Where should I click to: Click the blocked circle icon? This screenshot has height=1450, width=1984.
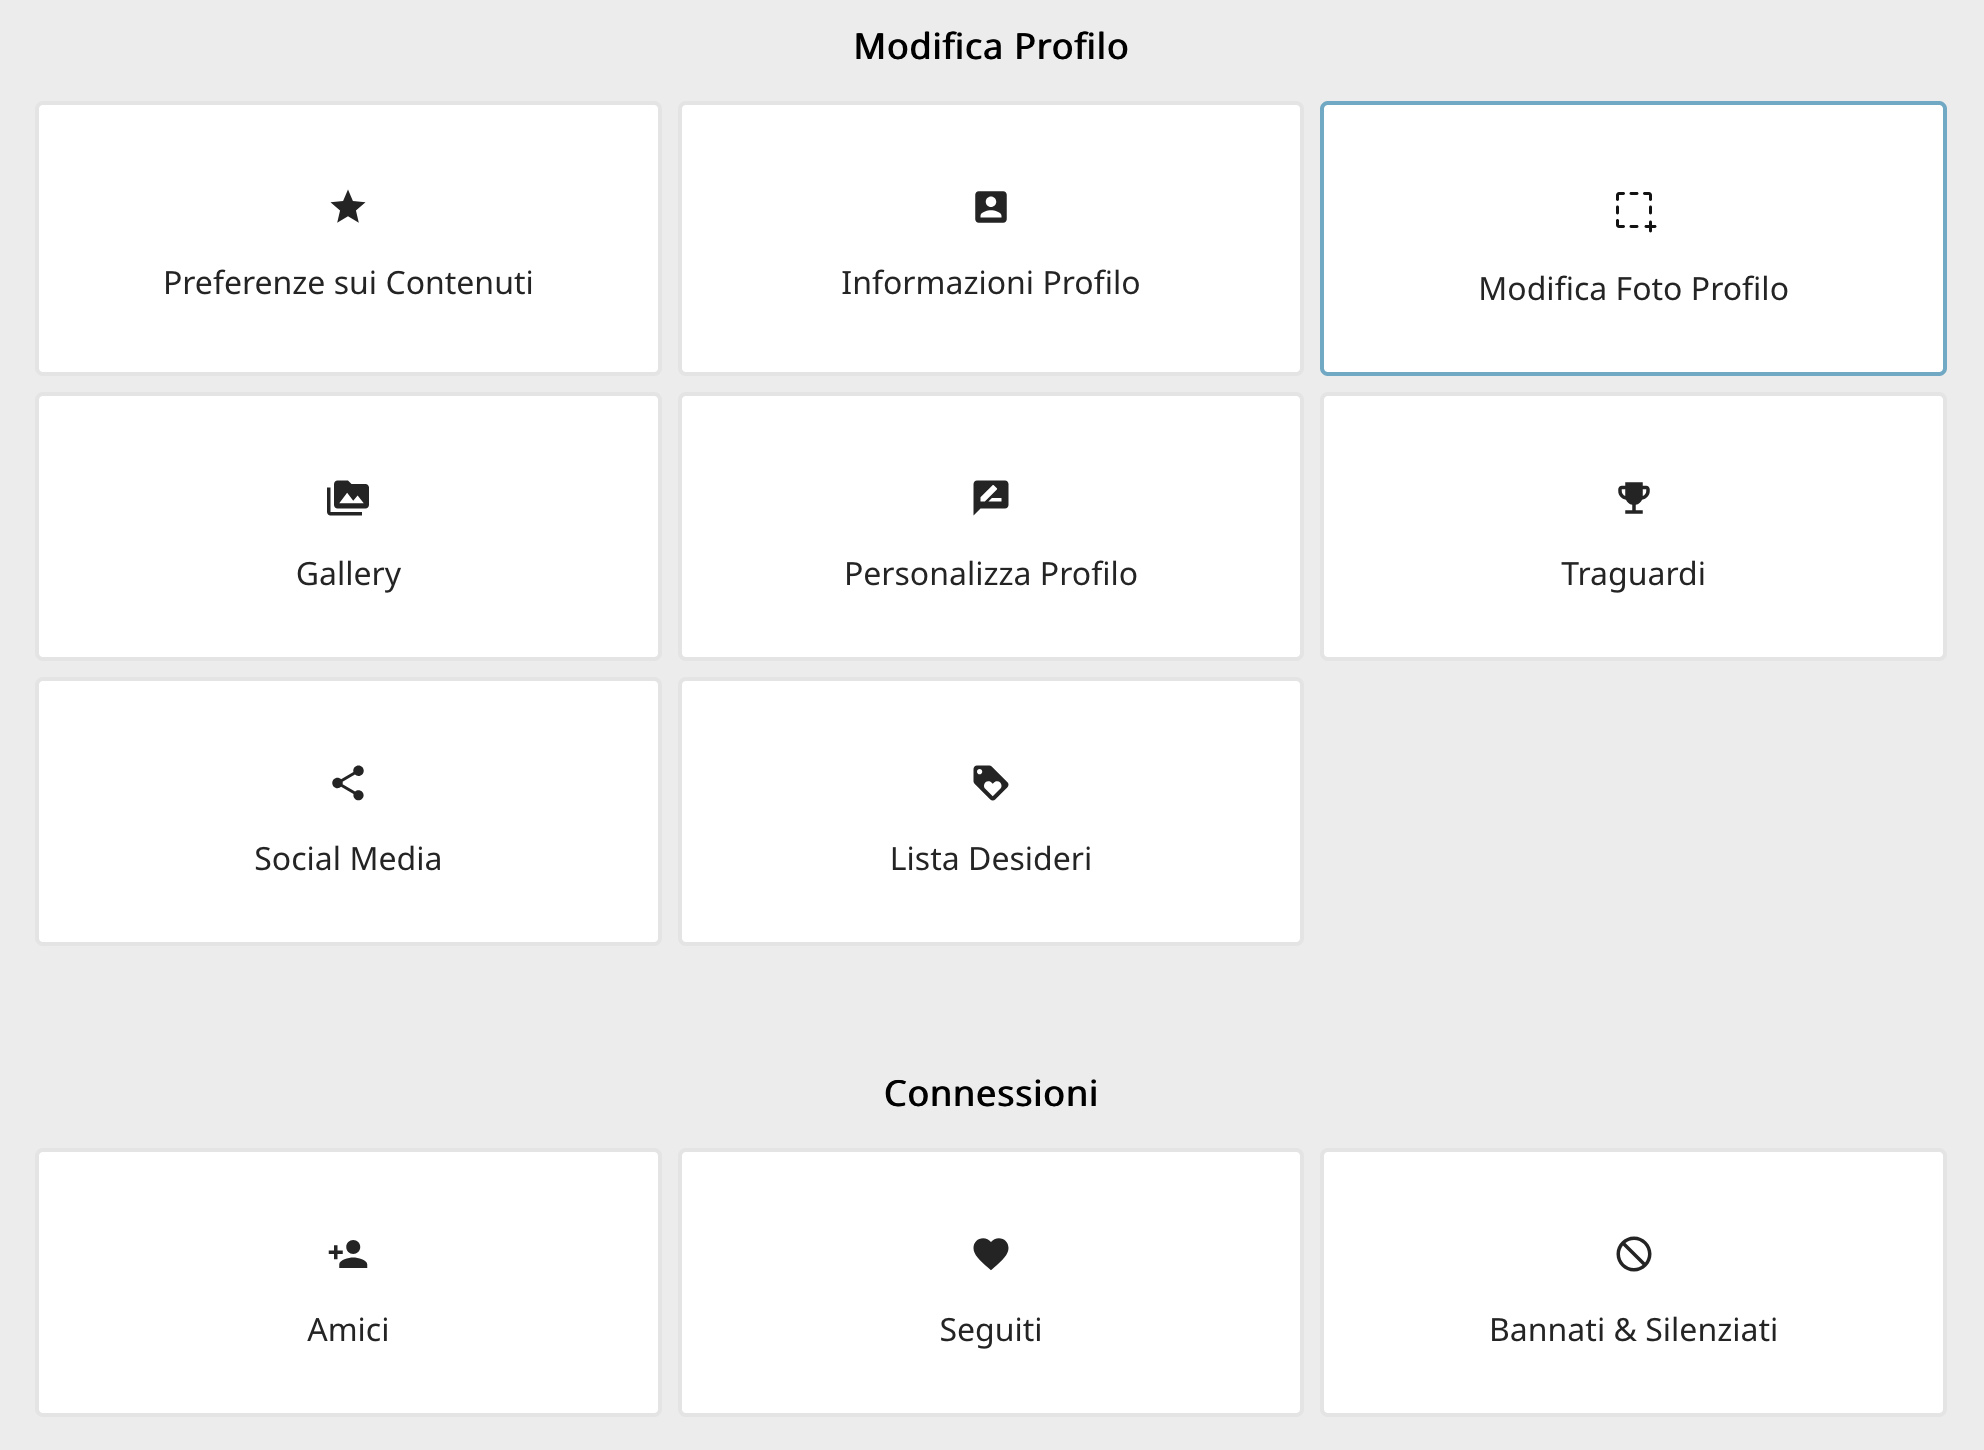1634,1254
